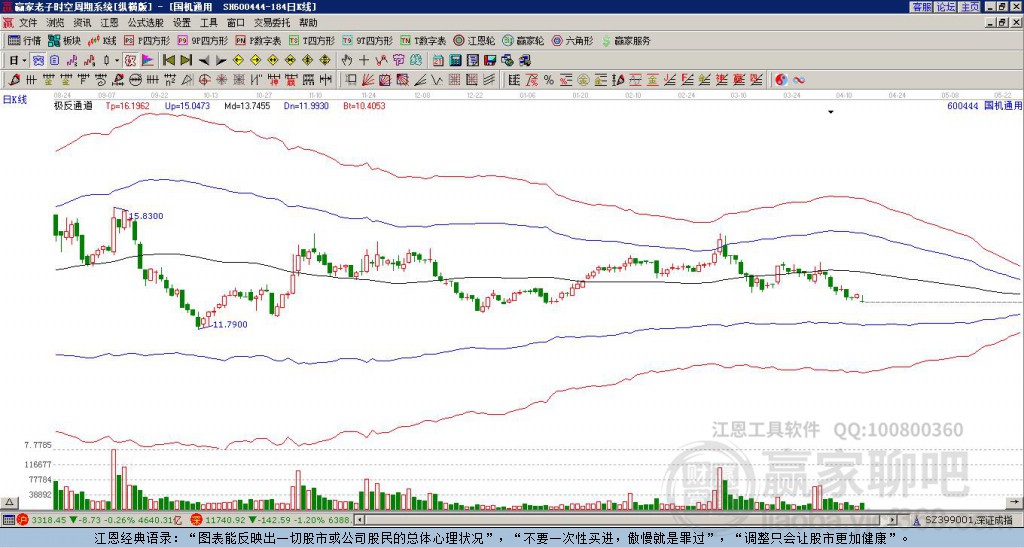Open the 板块 sector view
The image size is (1024, 548).
[64, 40]
